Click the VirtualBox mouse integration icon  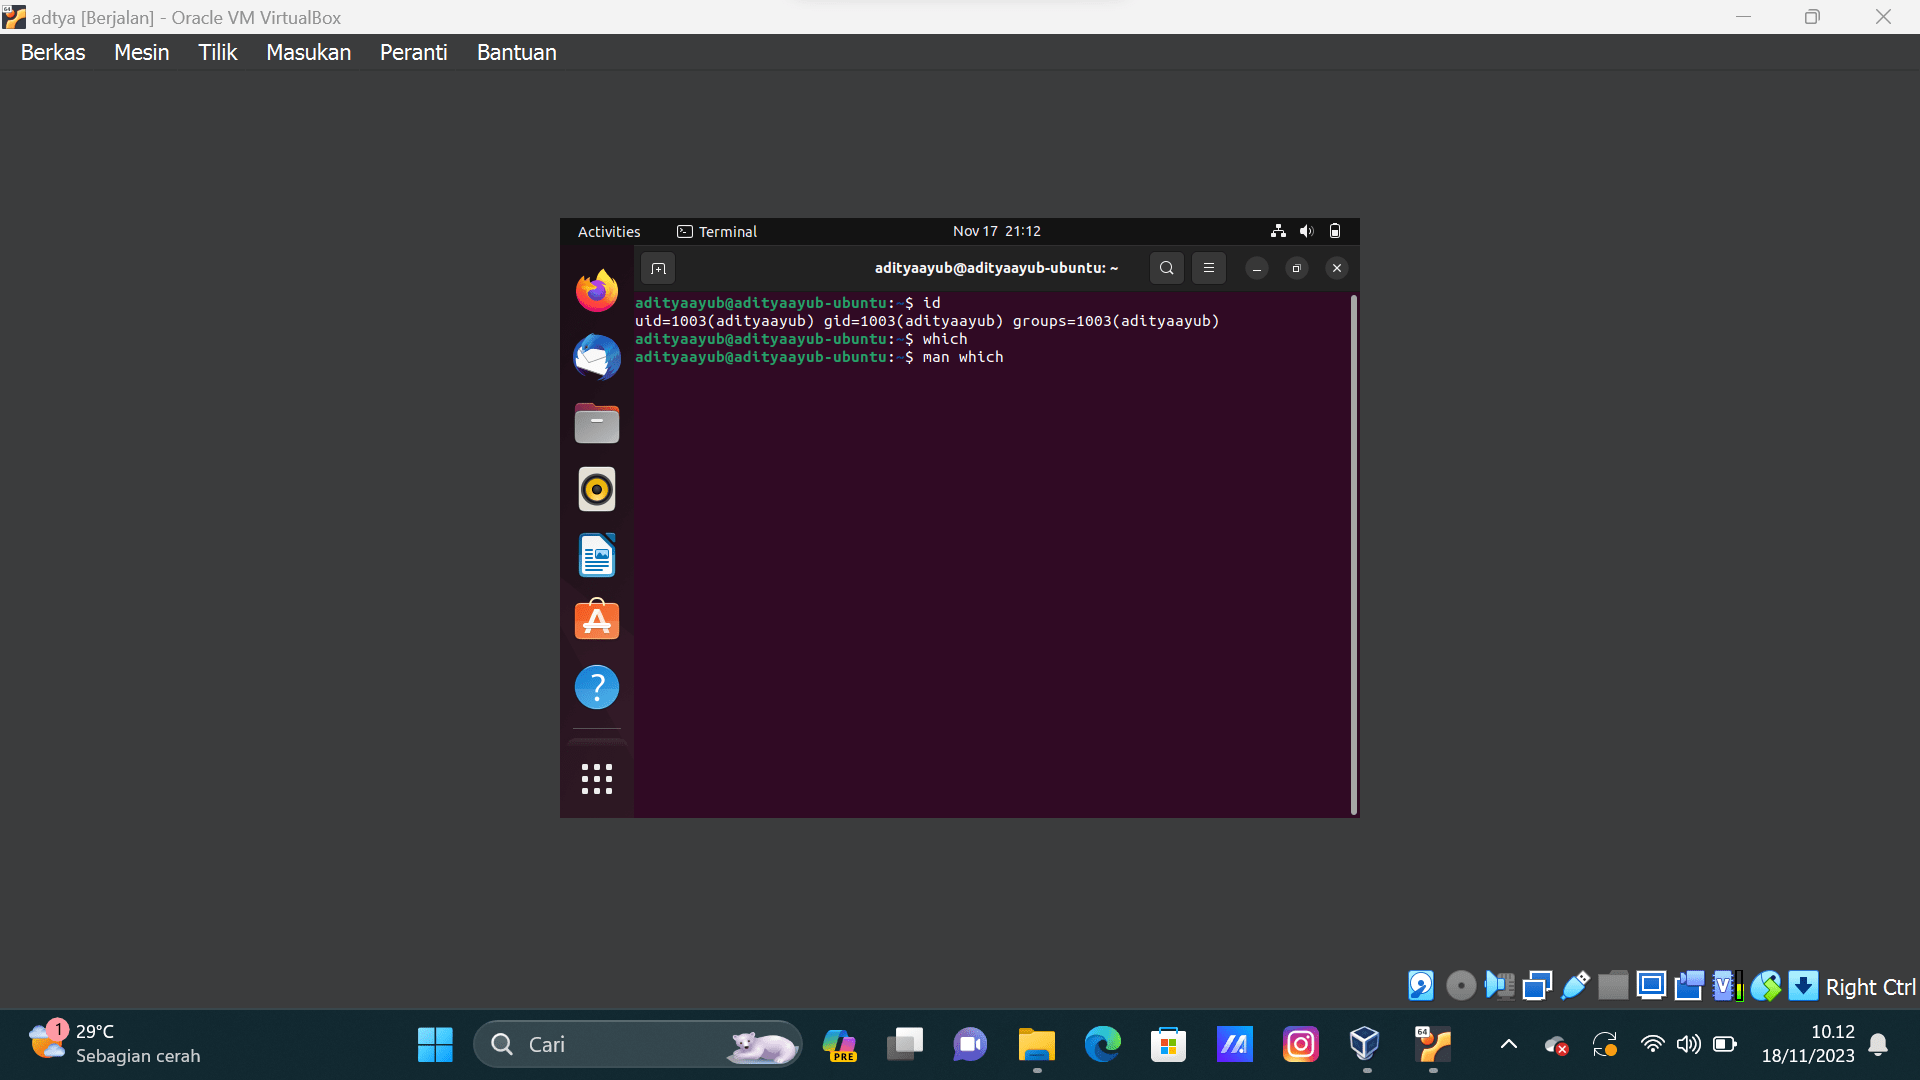pyautogui.click(x=1766, y=986)
